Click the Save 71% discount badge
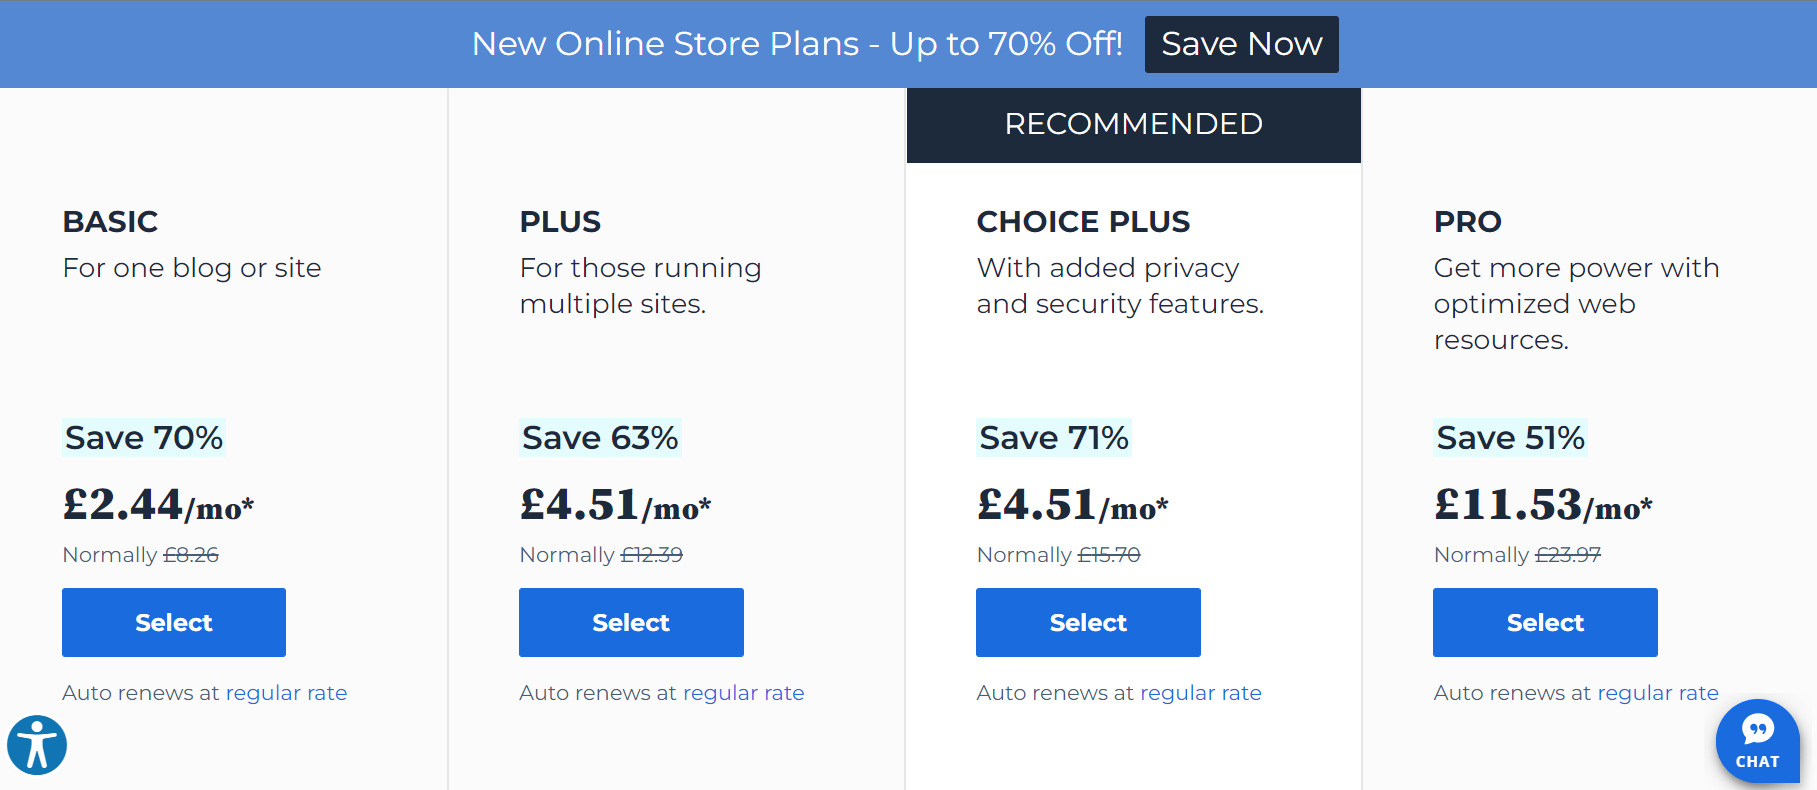The image size is (1817, 790). click(x=1054, y=438)
